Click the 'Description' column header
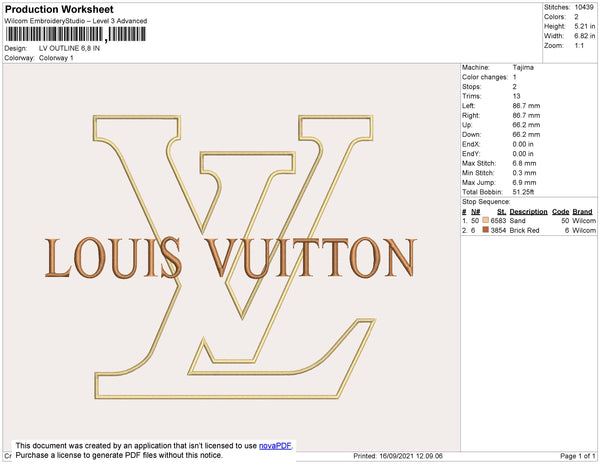 (528, 212)
